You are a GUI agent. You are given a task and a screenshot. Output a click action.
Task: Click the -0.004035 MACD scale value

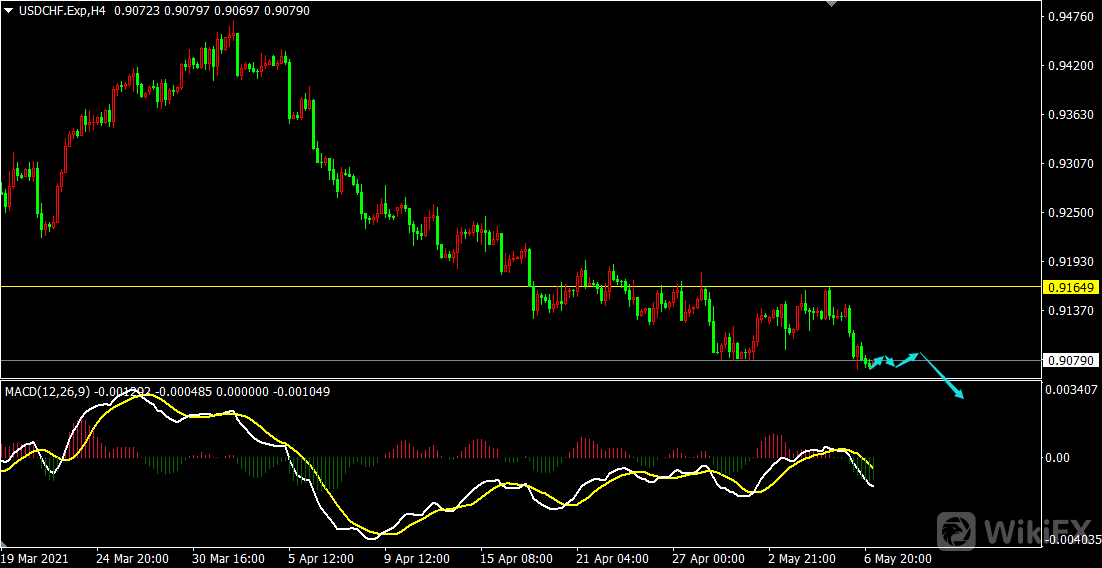pos(1072,541)
